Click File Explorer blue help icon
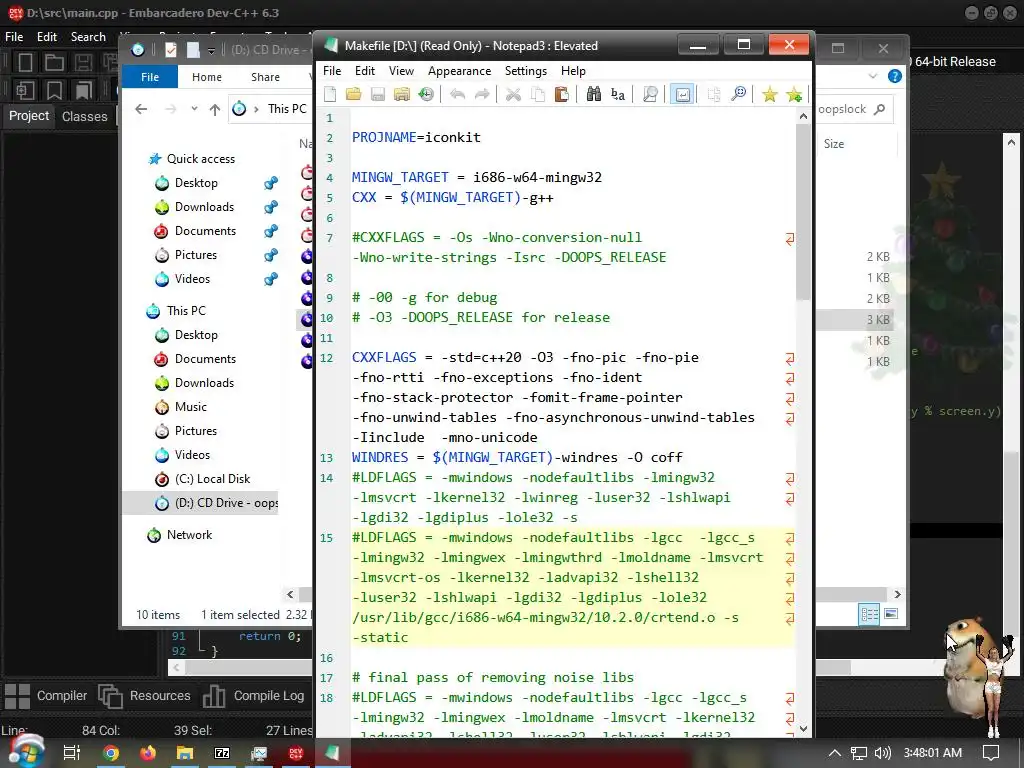This screenshot has height=768, width=1024. click(x=895, y=76)
